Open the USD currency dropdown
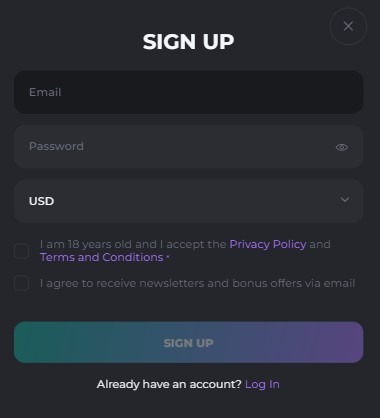The image size is (380, 418). coord(189,201)
